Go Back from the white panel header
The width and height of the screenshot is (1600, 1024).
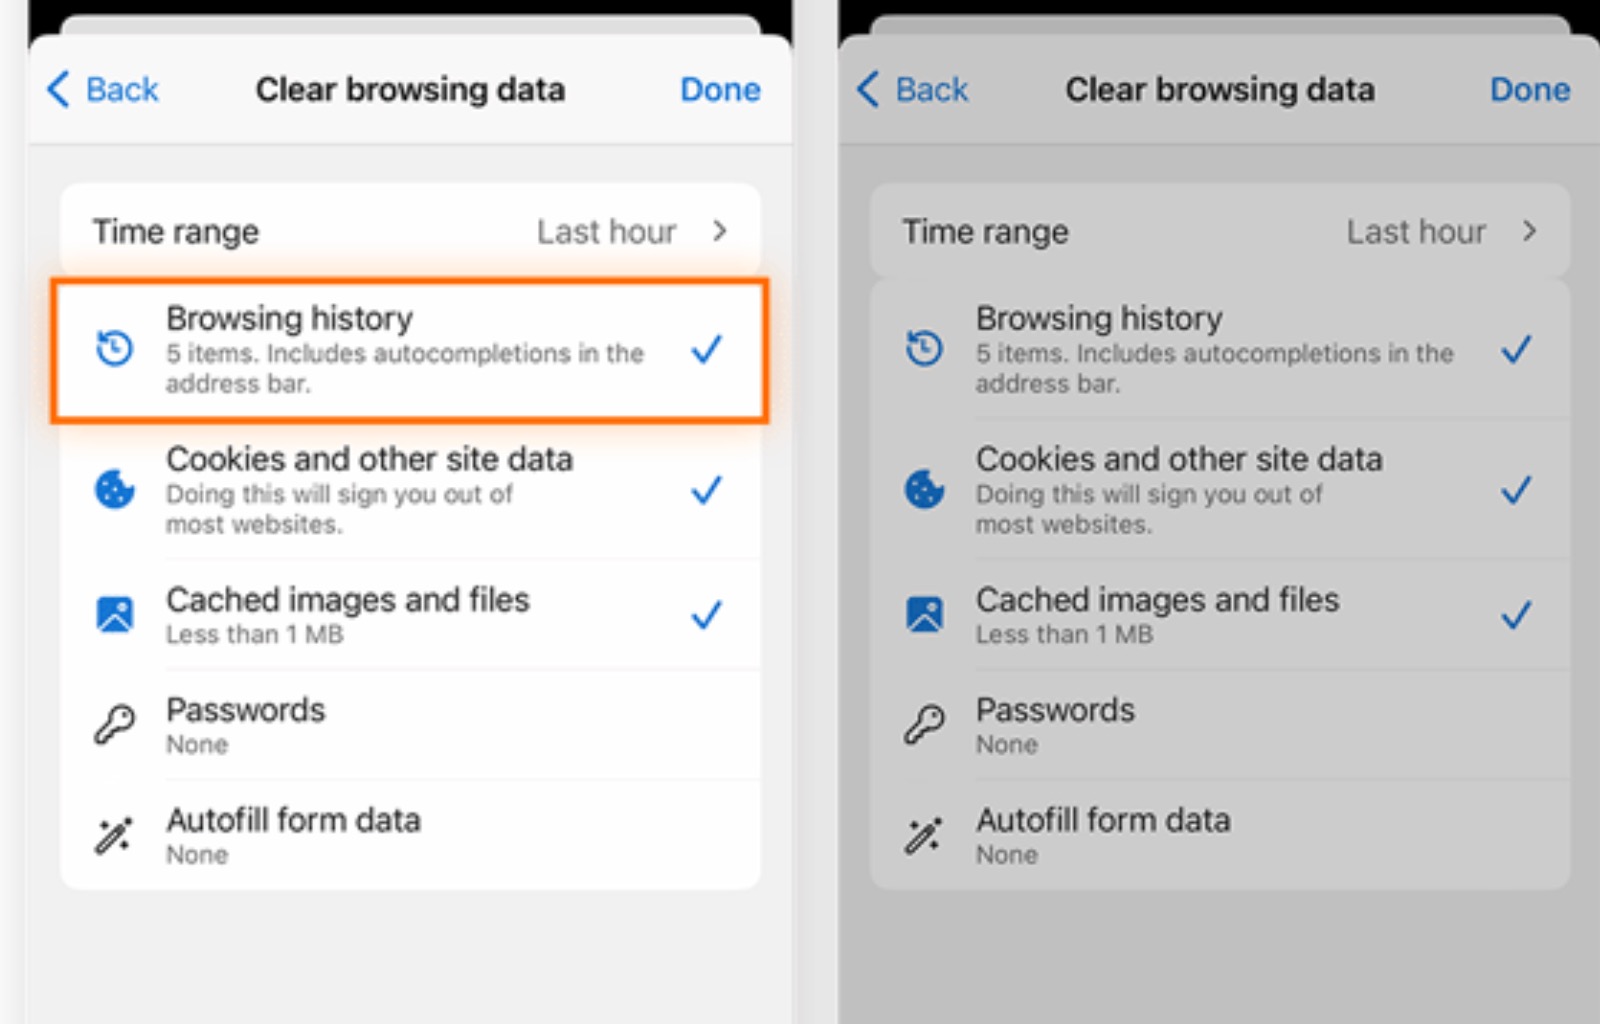[x=104, y=90]
